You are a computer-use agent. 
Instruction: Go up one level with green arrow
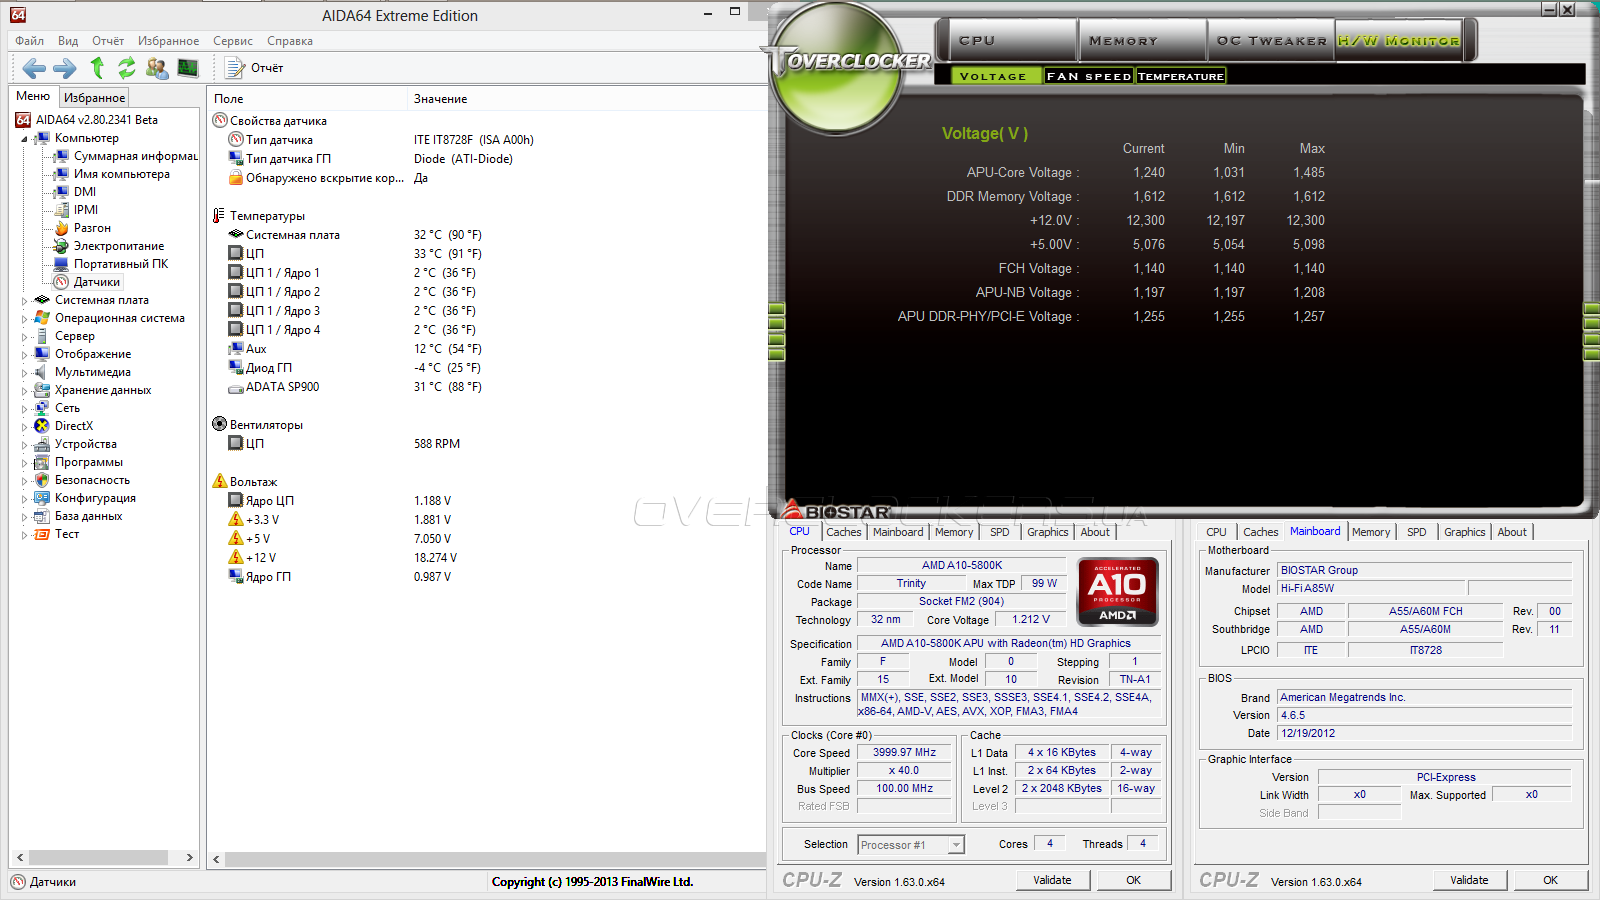[x=97, y=68]
